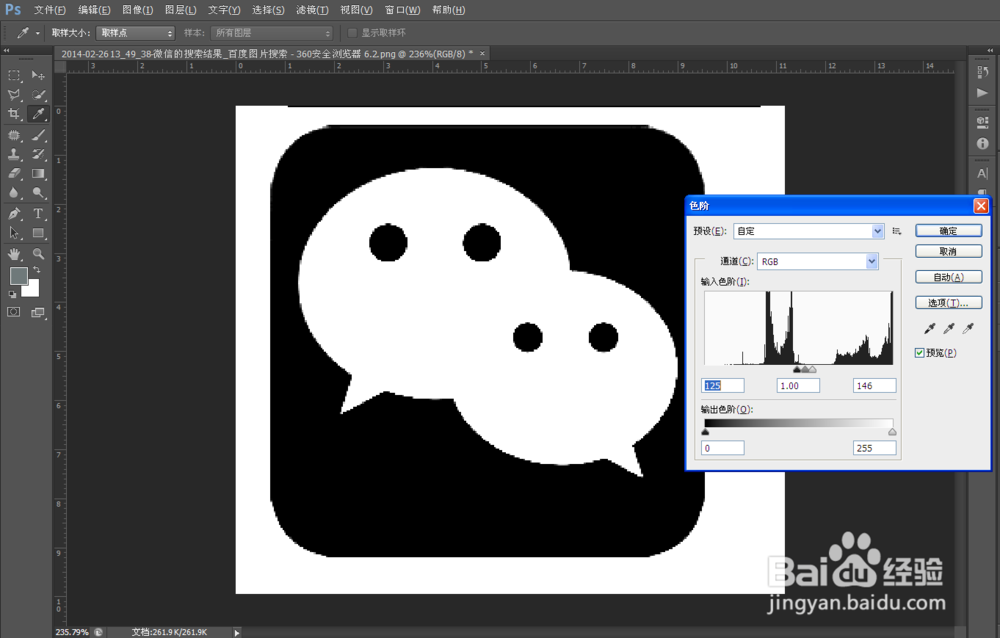Open the Levels preset options menu icon
This screenshot has height=638, width=1000.
pyautogui.click(x=897, y=231)
